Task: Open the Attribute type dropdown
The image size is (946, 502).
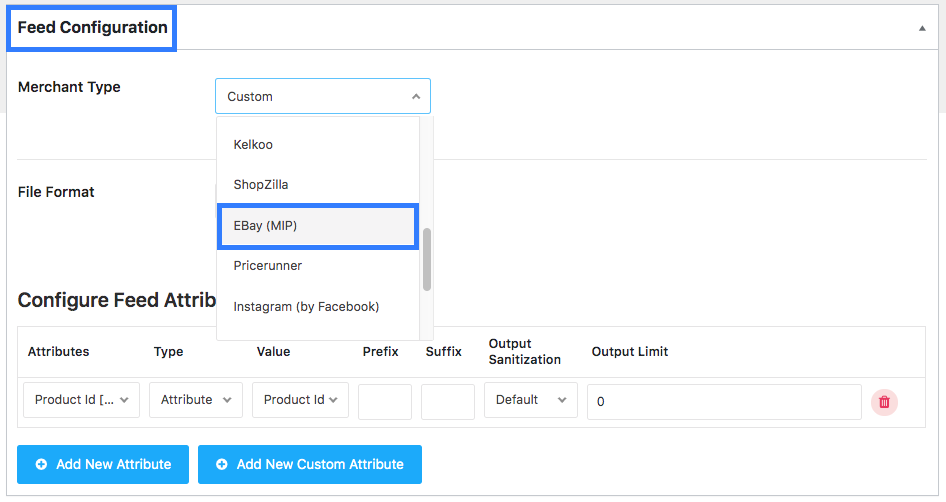Action: pos(196,399)
